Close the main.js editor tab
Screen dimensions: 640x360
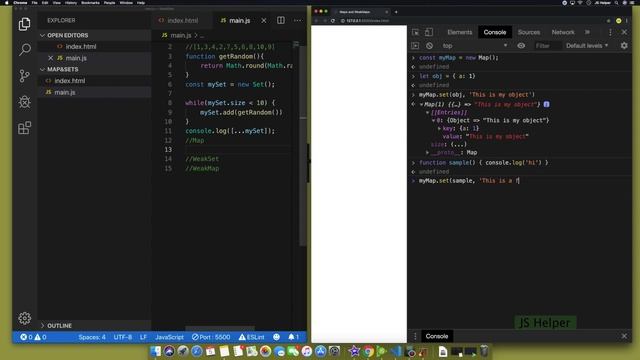pos(264,20)
